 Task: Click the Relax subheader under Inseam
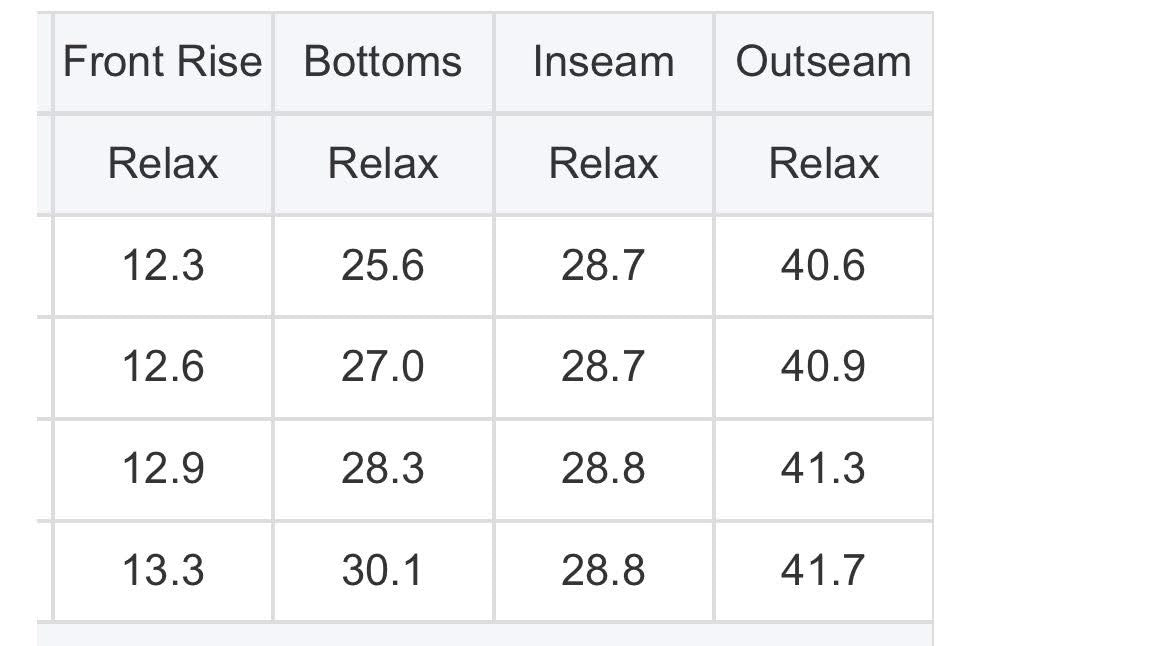[603, 164]
